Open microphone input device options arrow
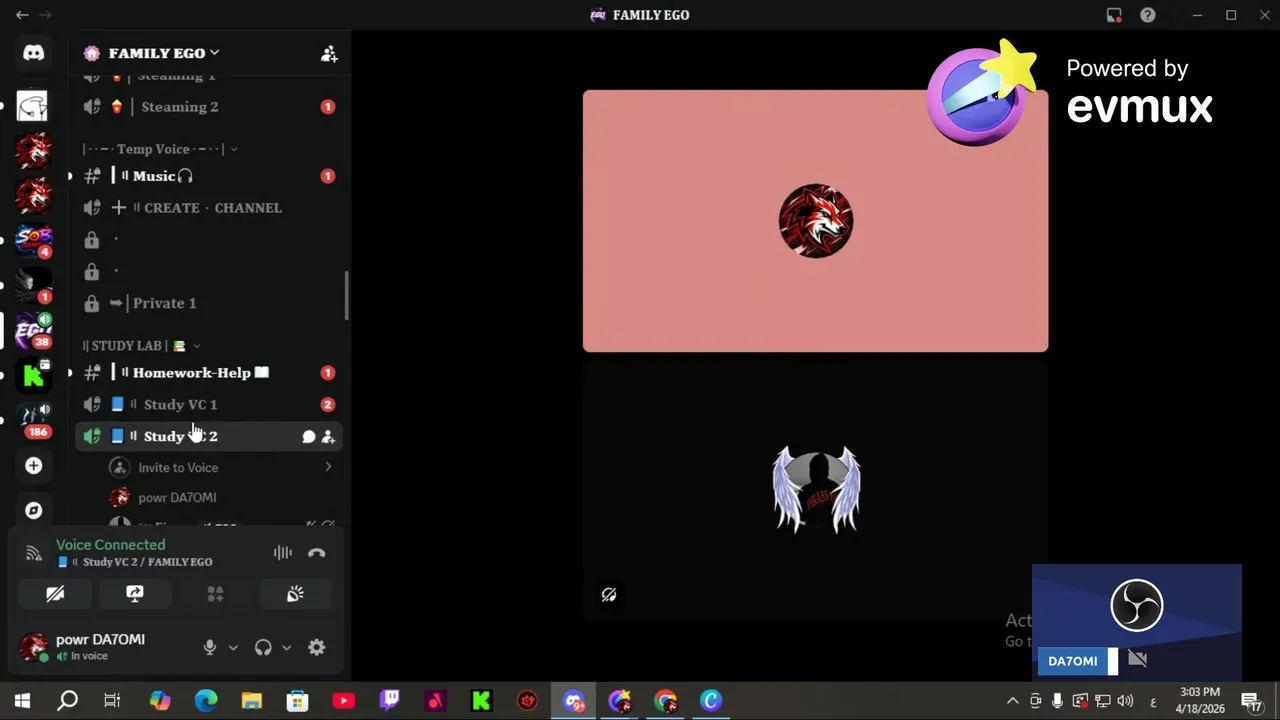The width and height of the screenshot is (1280, 720). point(233,648)
